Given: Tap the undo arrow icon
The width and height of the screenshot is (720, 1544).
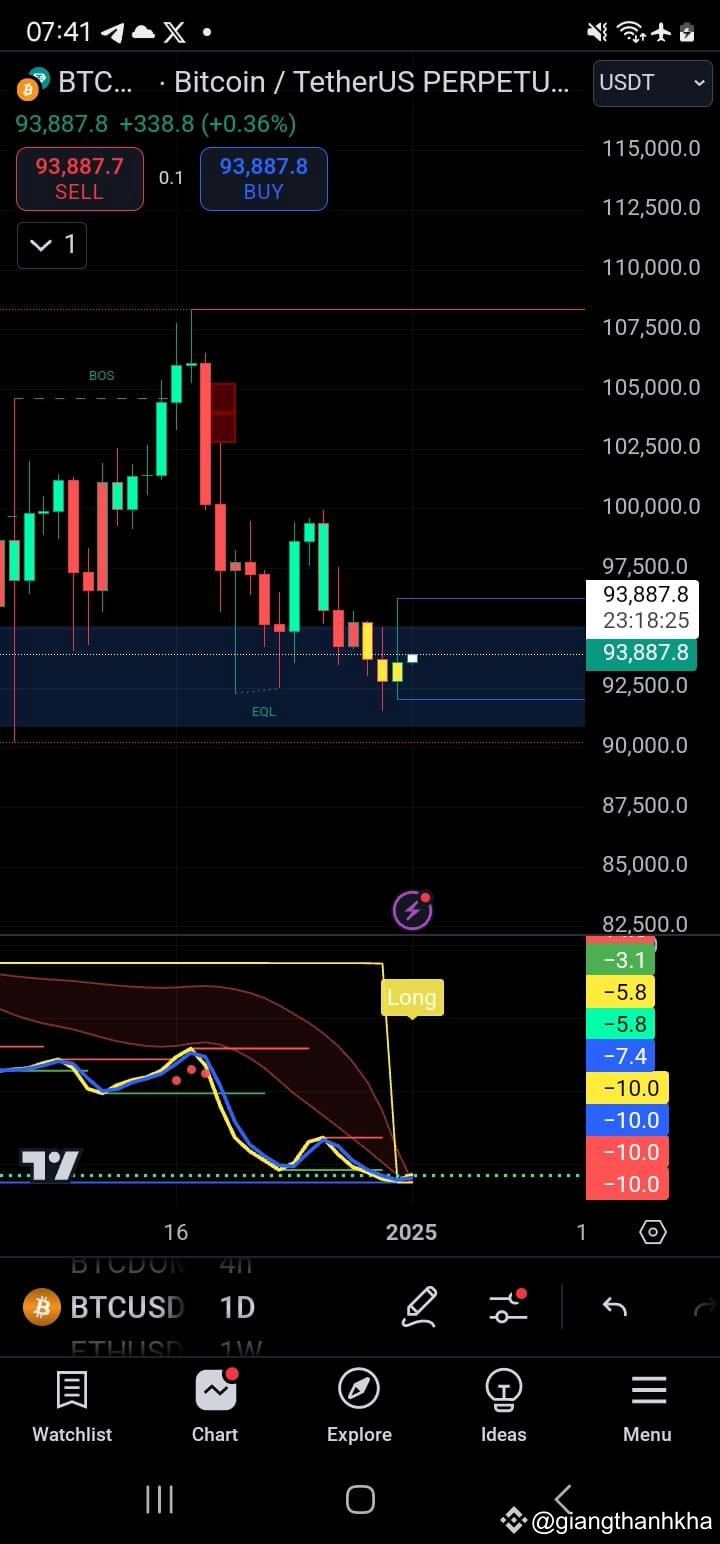Looking at the screenshot, I should click(614, 1307).
